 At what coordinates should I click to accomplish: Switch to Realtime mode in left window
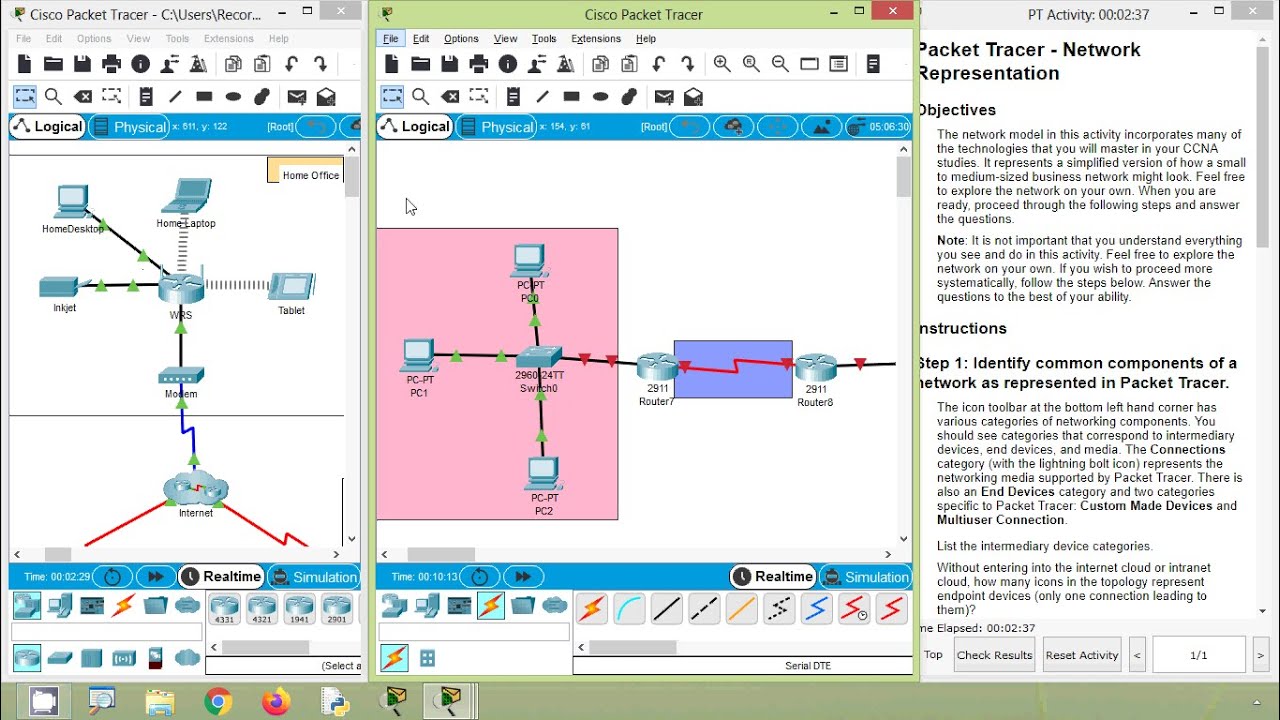221,577
